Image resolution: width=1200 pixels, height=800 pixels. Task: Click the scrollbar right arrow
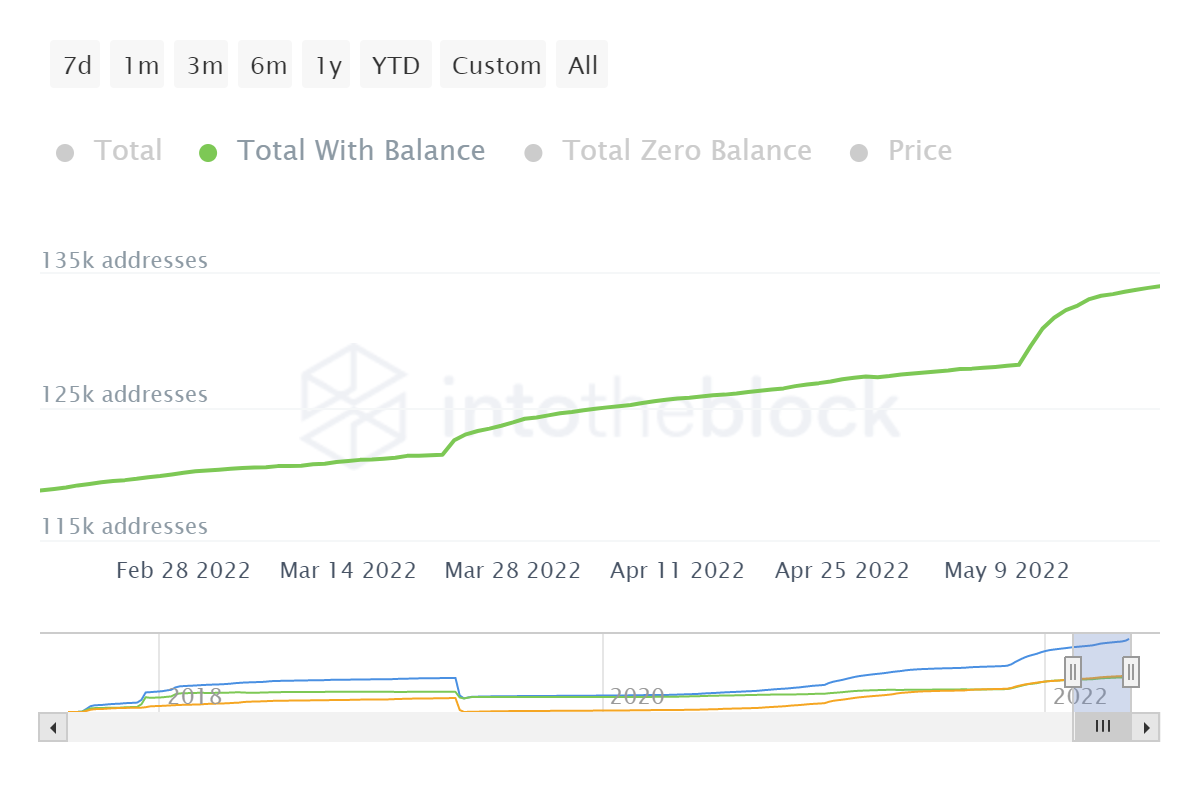(1147, 727)
